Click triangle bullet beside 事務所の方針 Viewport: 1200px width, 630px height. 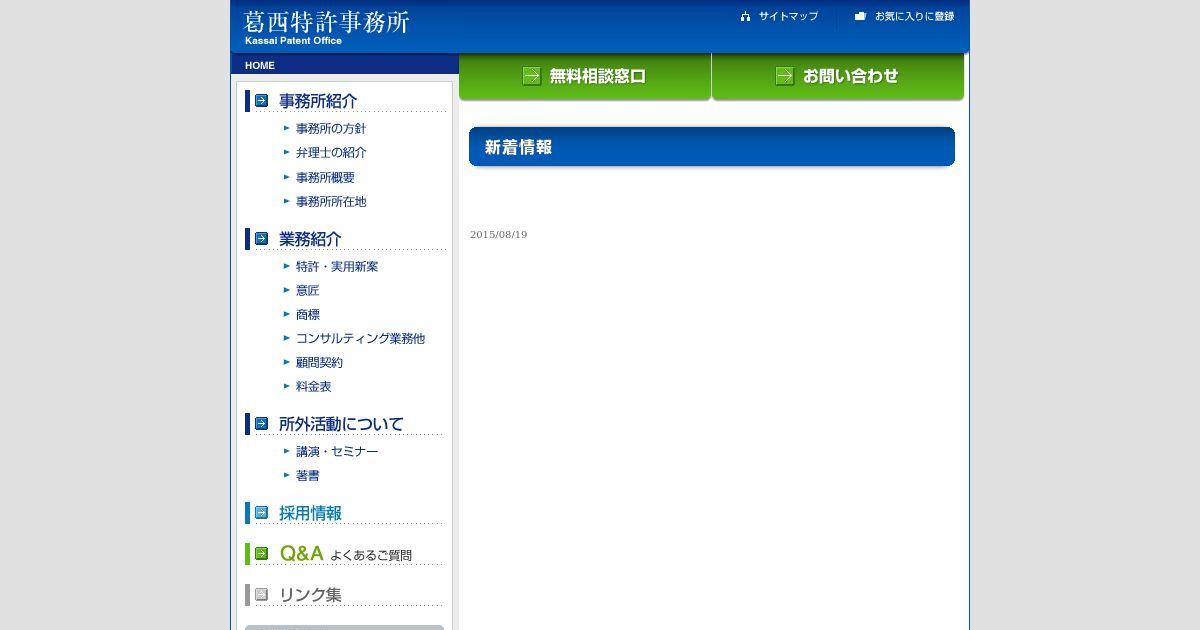[287, 128]
